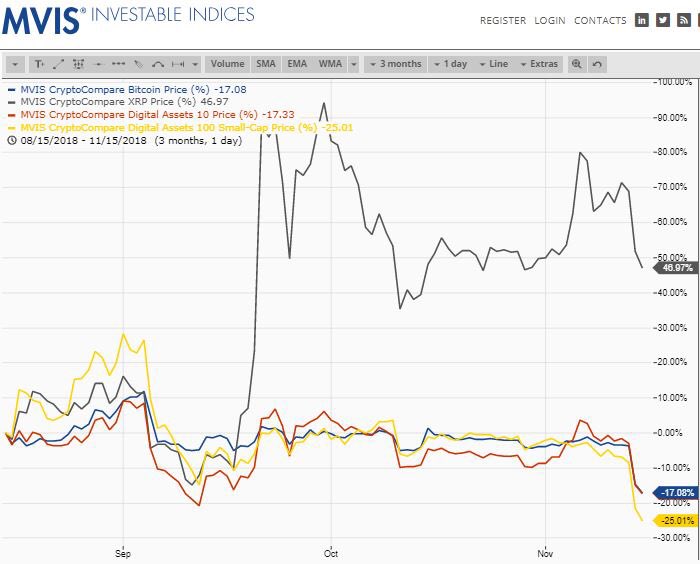Viewport: 700px width, 564px height.
Task: Open the 1 day interval dropdown
Action: click(450, 64)
